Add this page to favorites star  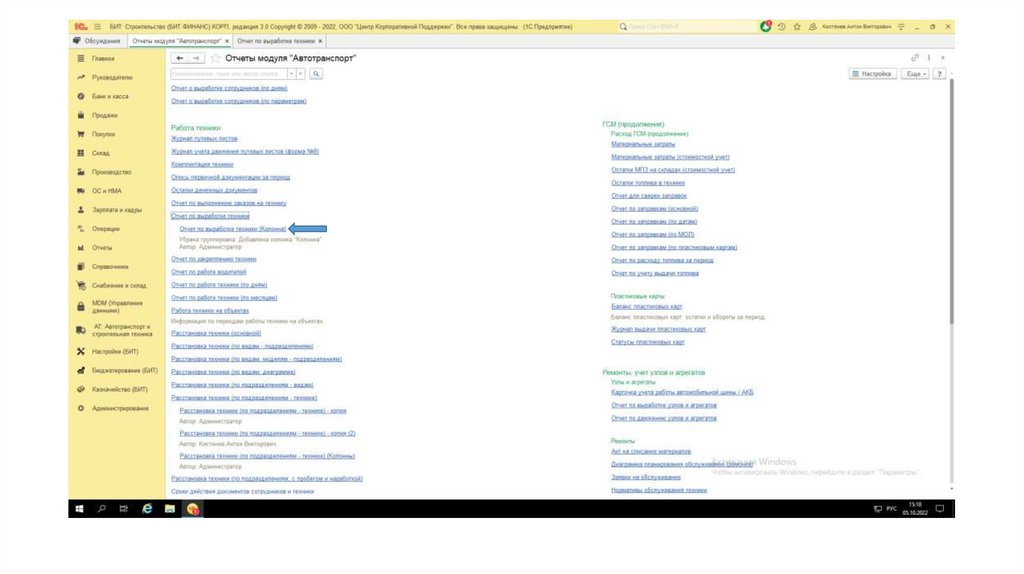pyautogui.click(x=215, y=58)
